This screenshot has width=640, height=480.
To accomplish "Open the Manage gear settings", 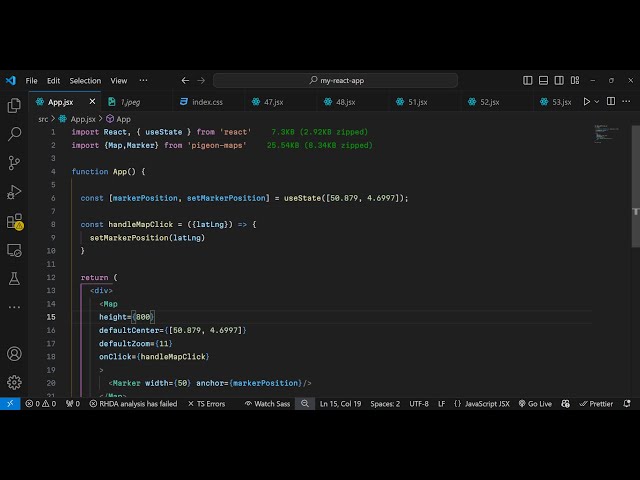I will (x=14, y=382).
